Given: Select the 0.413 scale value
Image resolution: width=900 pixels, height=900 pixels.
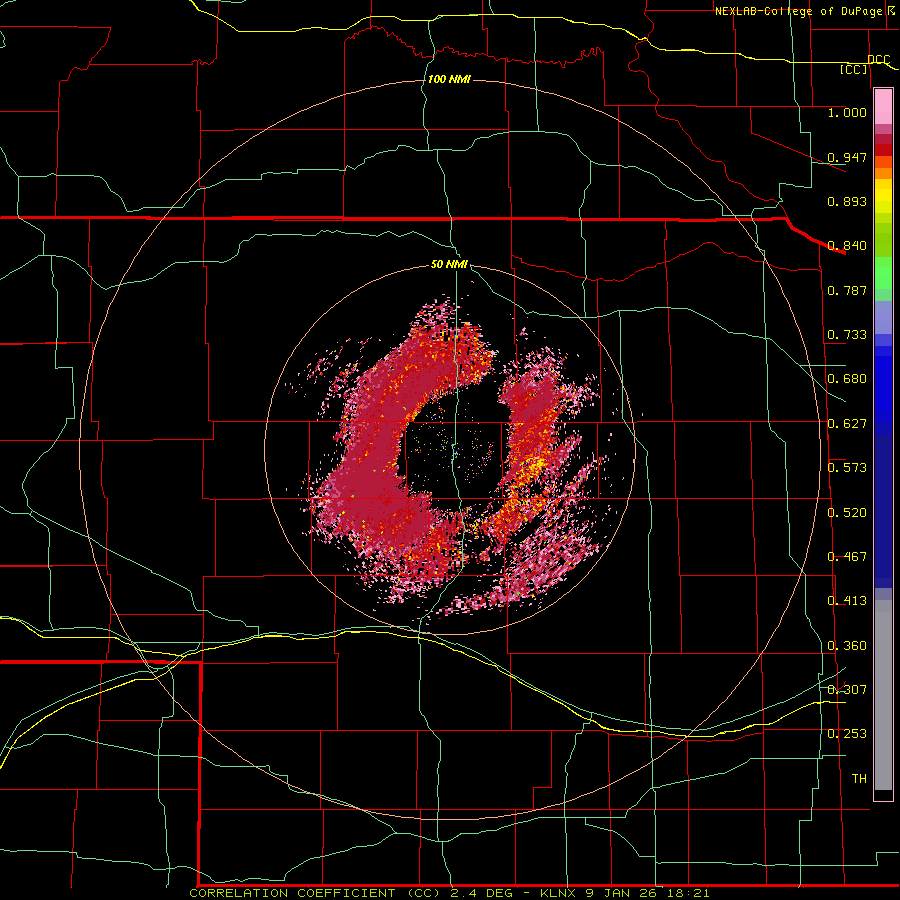Looking at the screenshot, I should pyautogui.click(x=847, y=601).
